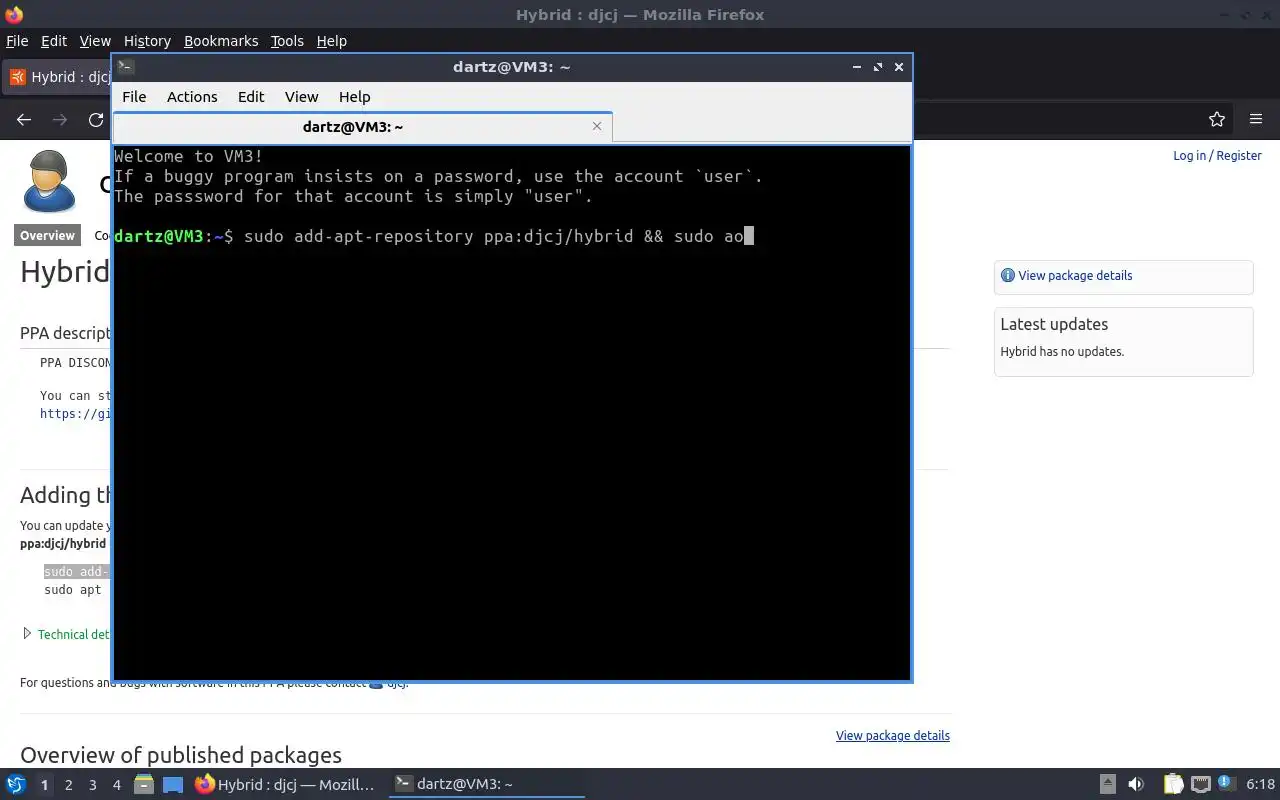Image resolution: width=1280 pixels, height=800 pixels.
Task: Open Firefox Bookmarks menu
Action: (221, 41)
